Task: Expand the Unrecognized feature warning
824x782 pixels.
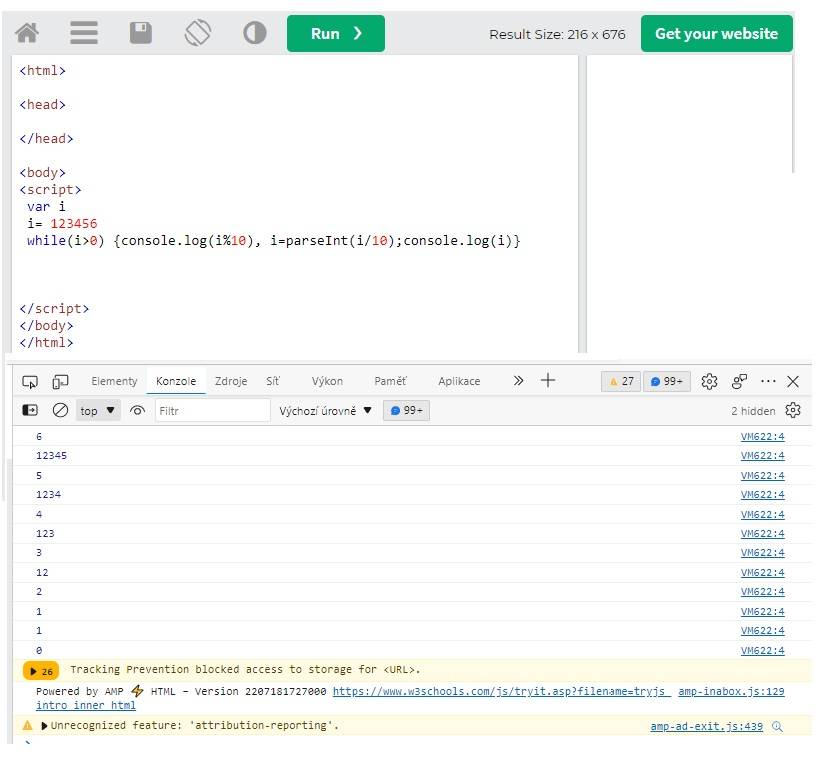Action: click(44, 726)
